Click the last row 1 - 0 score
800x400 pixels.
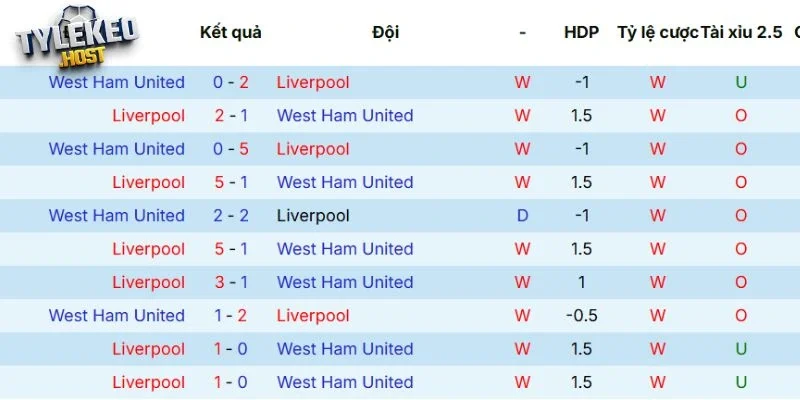[x=231, y=382]
